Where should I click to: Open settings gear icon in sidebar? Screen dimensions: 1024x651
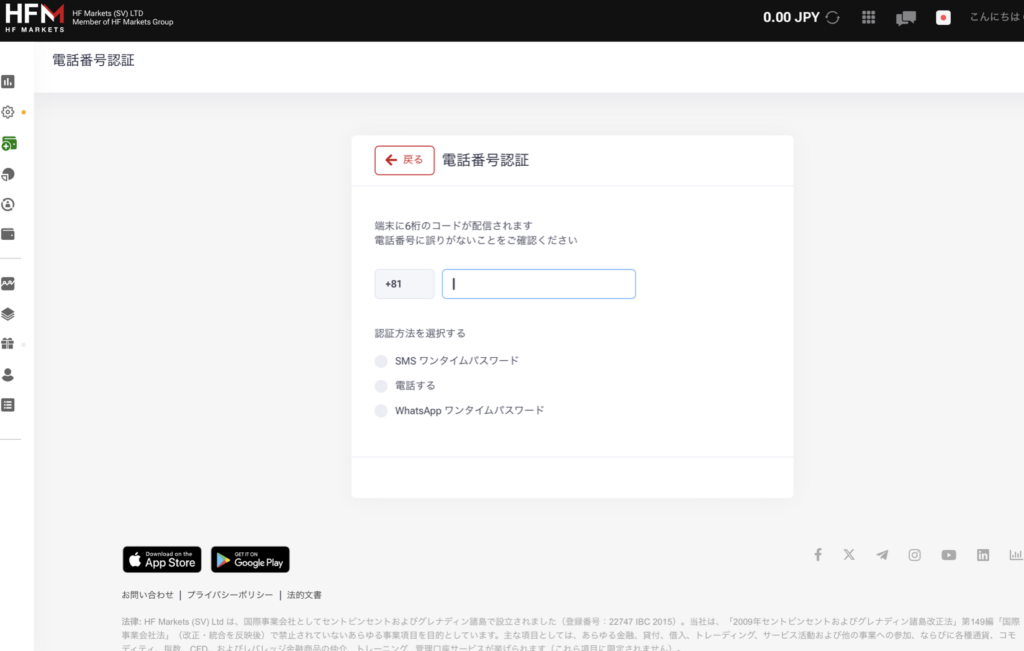click(x=8, y=112)
